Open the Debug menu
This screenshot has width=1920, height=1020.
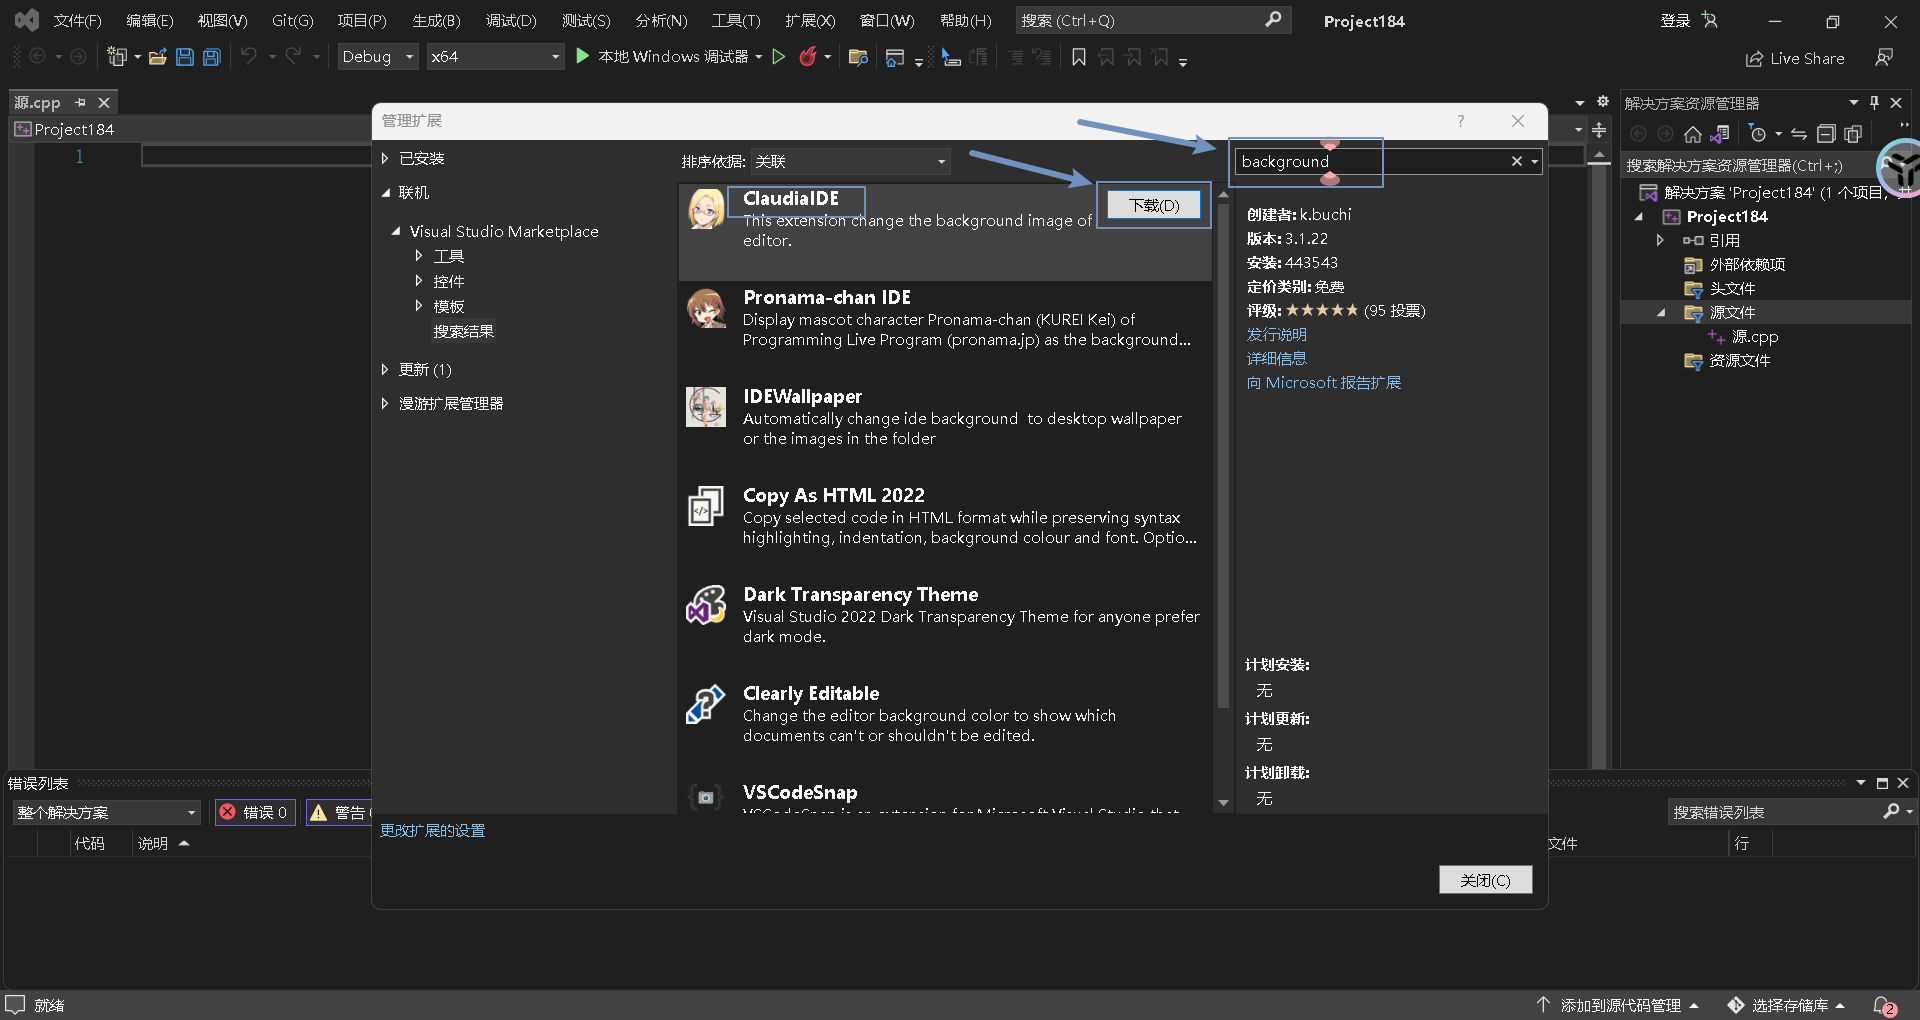point(511,20)
